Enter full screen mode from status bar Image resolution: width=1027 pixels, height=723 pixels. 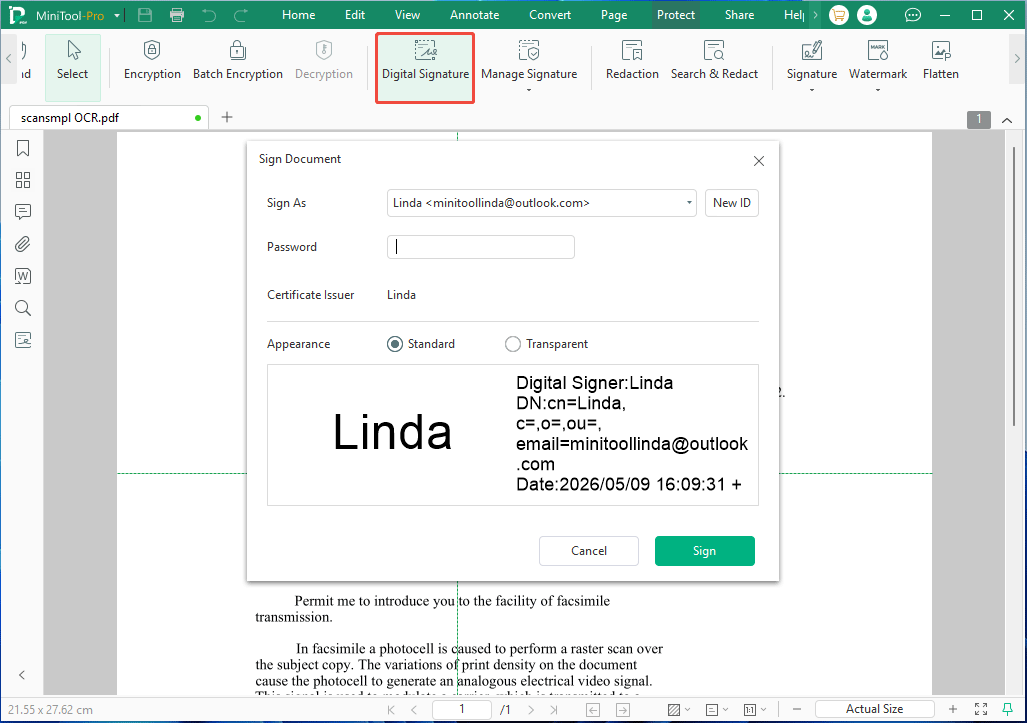point(980,709)
